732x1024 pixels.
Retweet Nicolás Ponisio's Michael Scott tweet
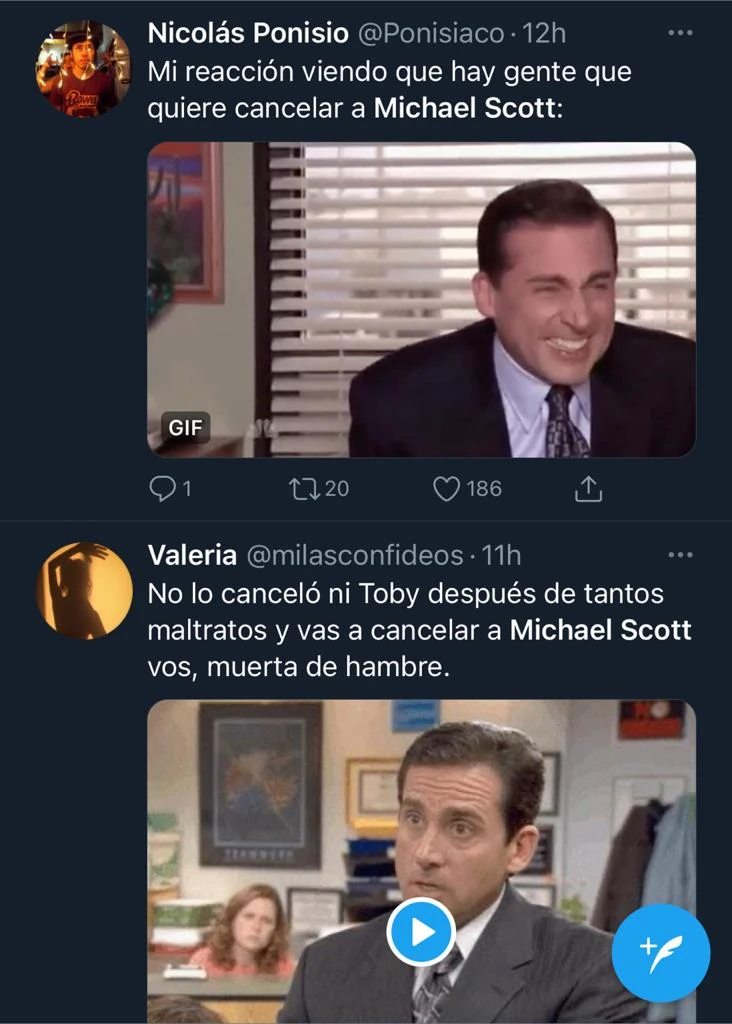301,488
